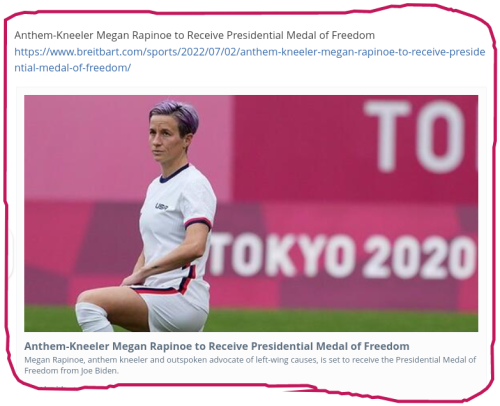Open the kneeling soccer player preview image
Screen dimensions: 500x406
[x=251, y=213]
